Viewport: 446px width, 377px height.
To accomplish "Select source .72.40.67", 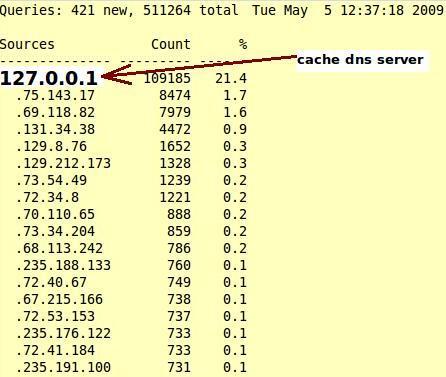I will [51, 283].
